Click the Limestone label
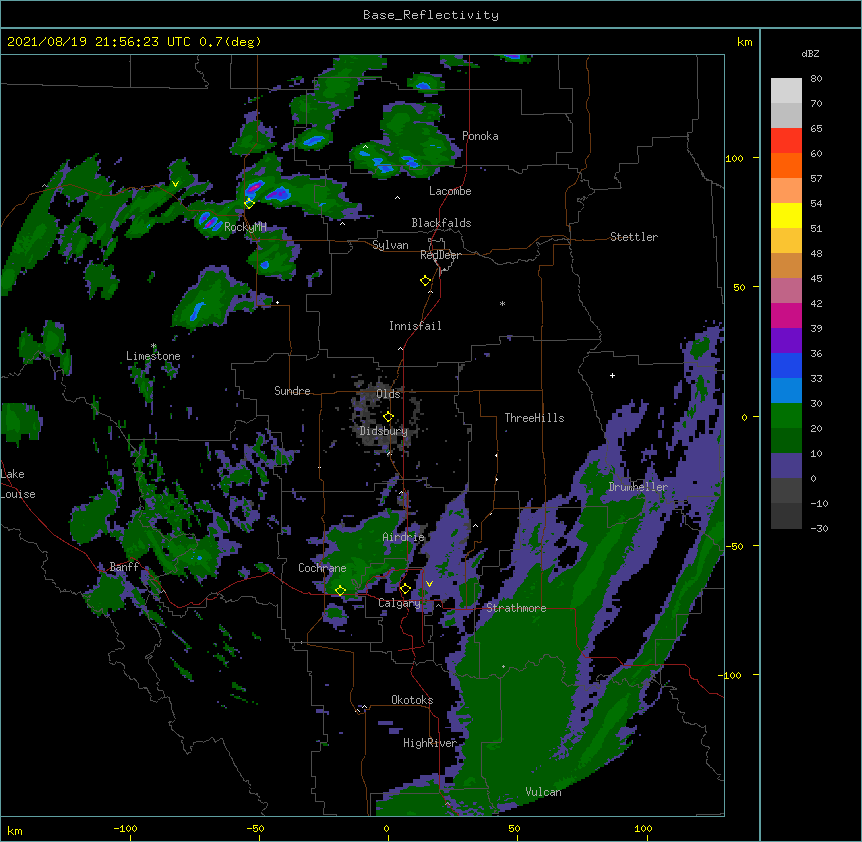Image resolution: width=862 pixels, height=842 pixels. pos(153,356)
